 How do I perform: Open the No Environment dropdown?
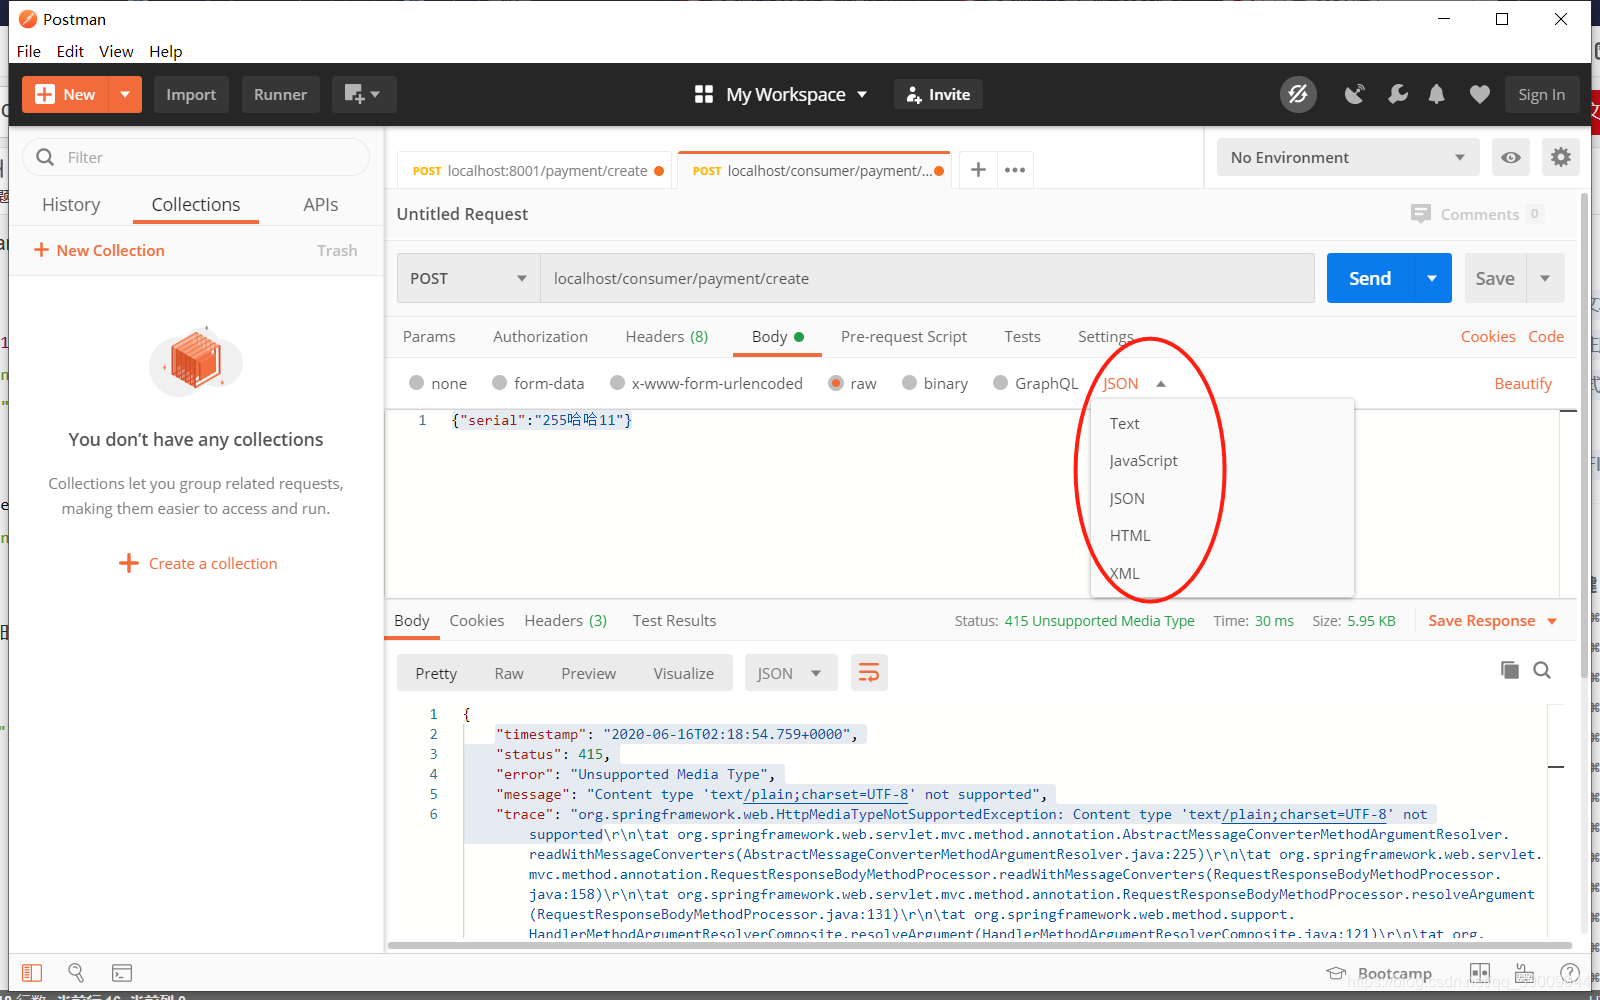[1348, 157]
